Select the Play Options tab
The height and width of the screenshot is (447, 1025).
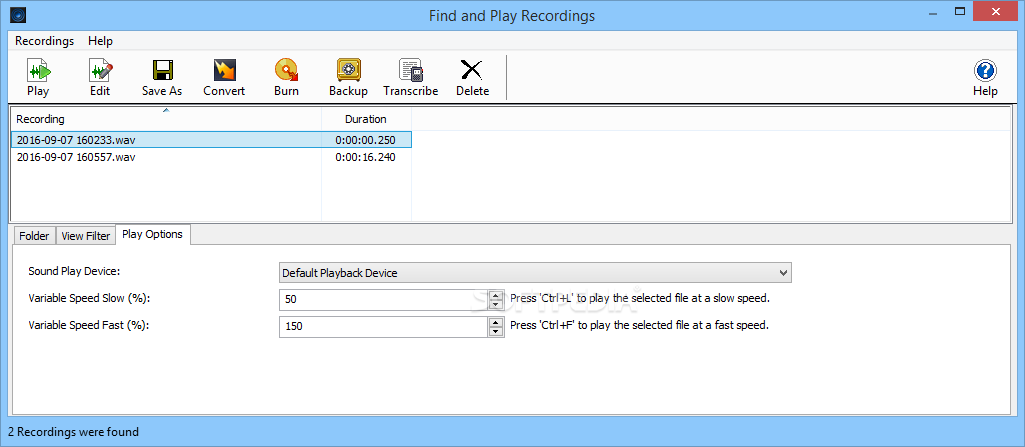click(x=152, y=234)
